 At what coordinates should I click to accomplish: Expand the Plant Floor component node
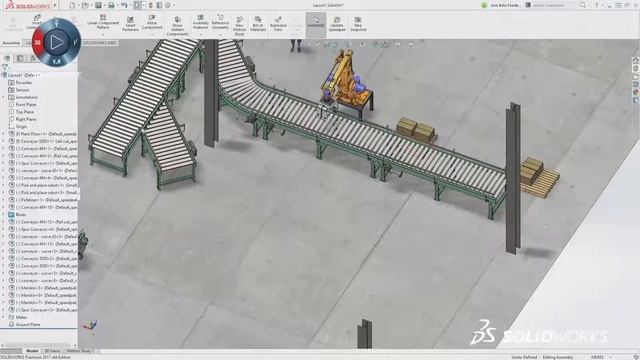(x=4, y=134)
